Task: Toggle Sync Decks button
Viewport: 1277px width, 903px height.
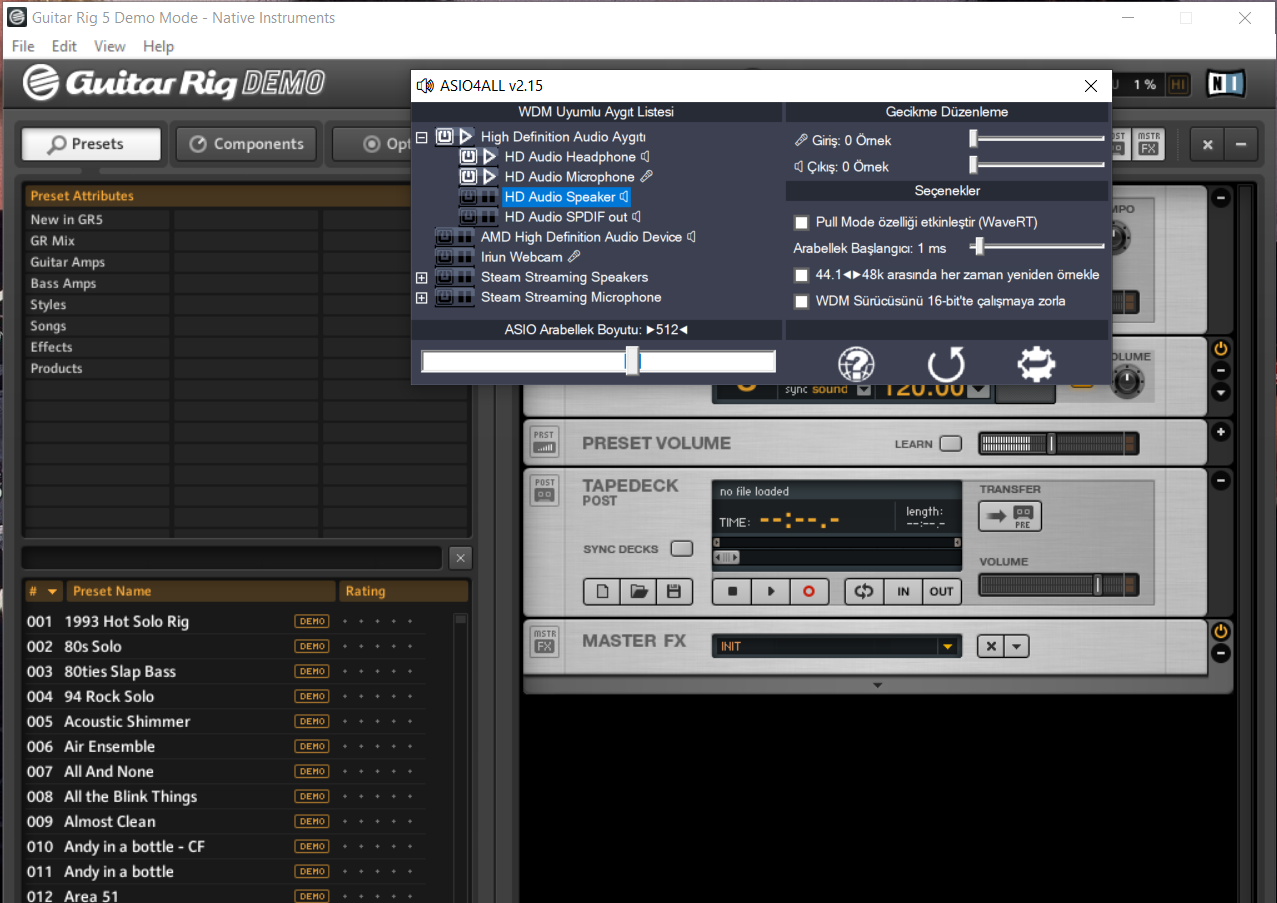Action: tap(681, 549)
